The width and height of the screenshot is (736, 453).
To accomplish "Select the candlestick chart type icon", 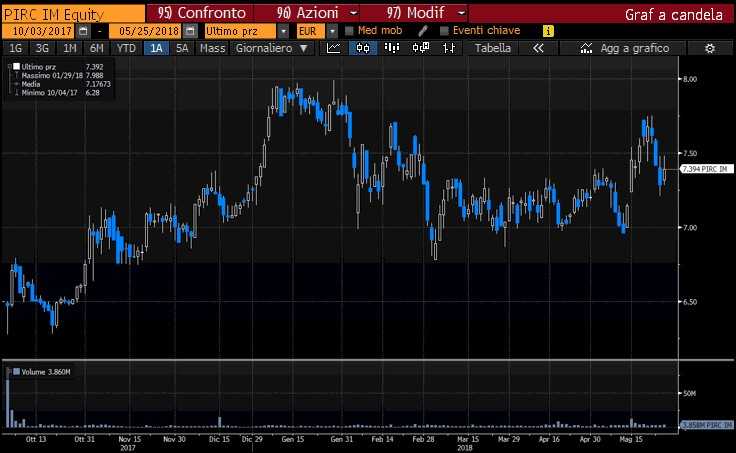I will point(363,48).
